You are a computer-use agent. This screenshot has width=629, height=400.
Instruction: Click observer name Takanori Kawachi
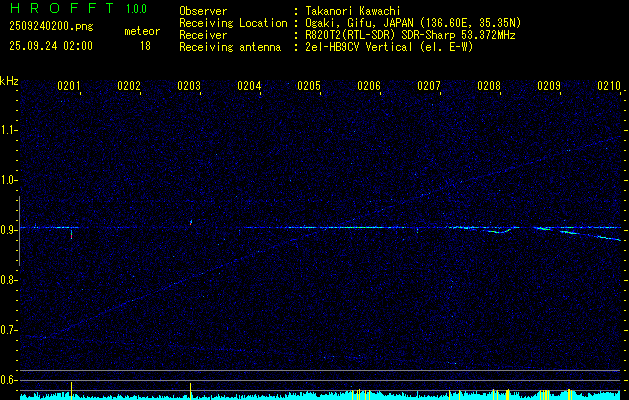(353, 11)
